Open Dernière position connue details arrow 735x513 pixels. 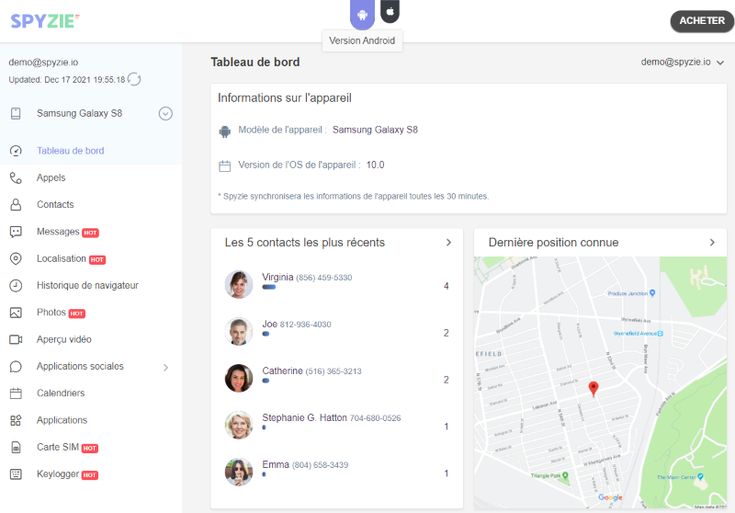tap(712, 242)
